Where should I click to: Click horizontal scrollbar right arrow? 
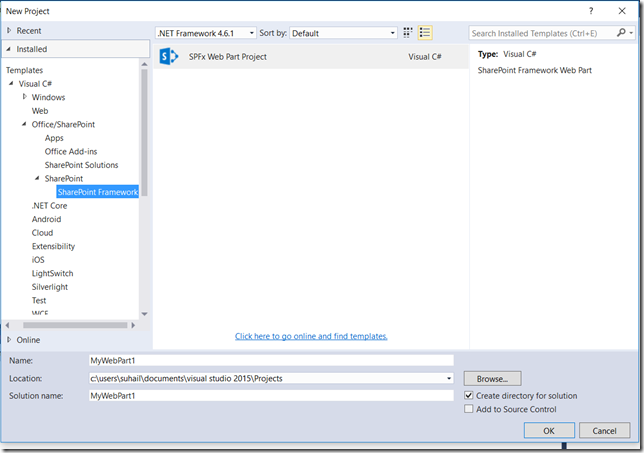[133, 325]
